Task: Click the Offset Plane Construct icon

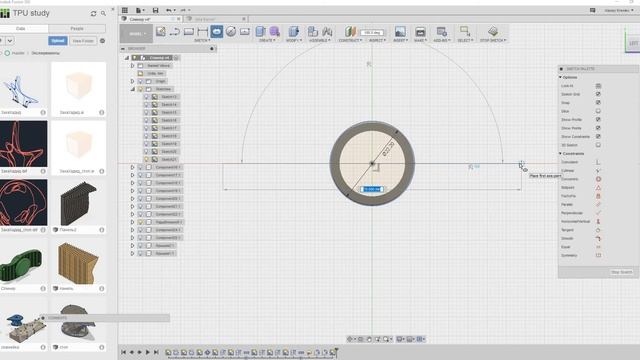Action: 350,31
